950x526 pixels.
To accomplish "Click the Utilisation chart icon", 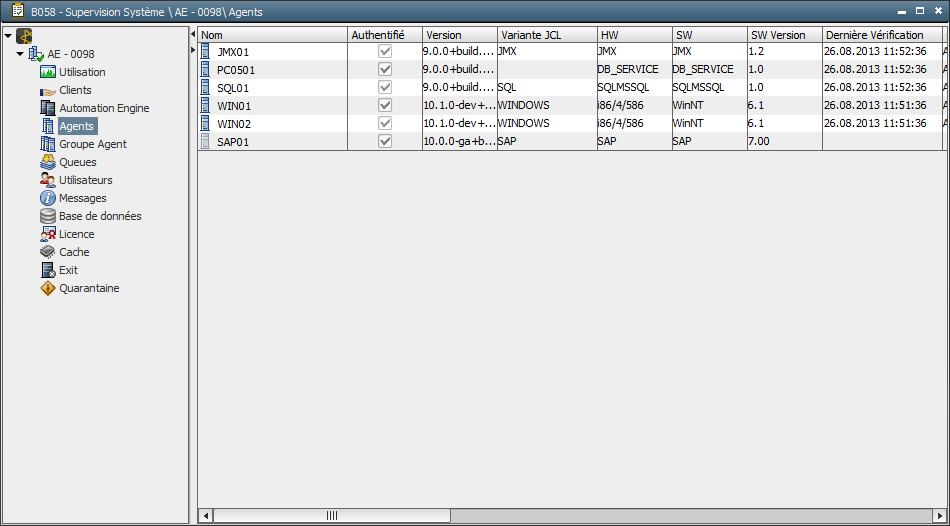I will pos(48,72).
